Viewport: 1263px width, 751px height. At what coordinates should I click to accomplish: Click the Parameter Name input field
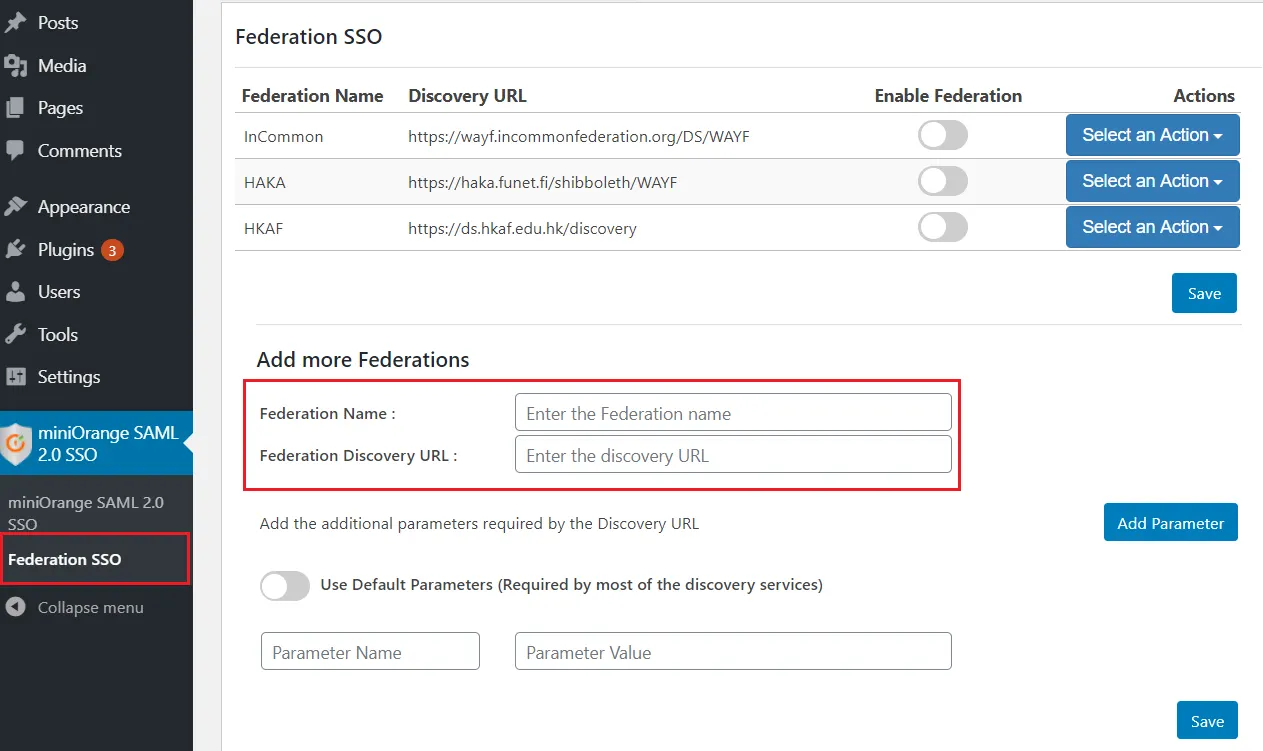point(370,652)
